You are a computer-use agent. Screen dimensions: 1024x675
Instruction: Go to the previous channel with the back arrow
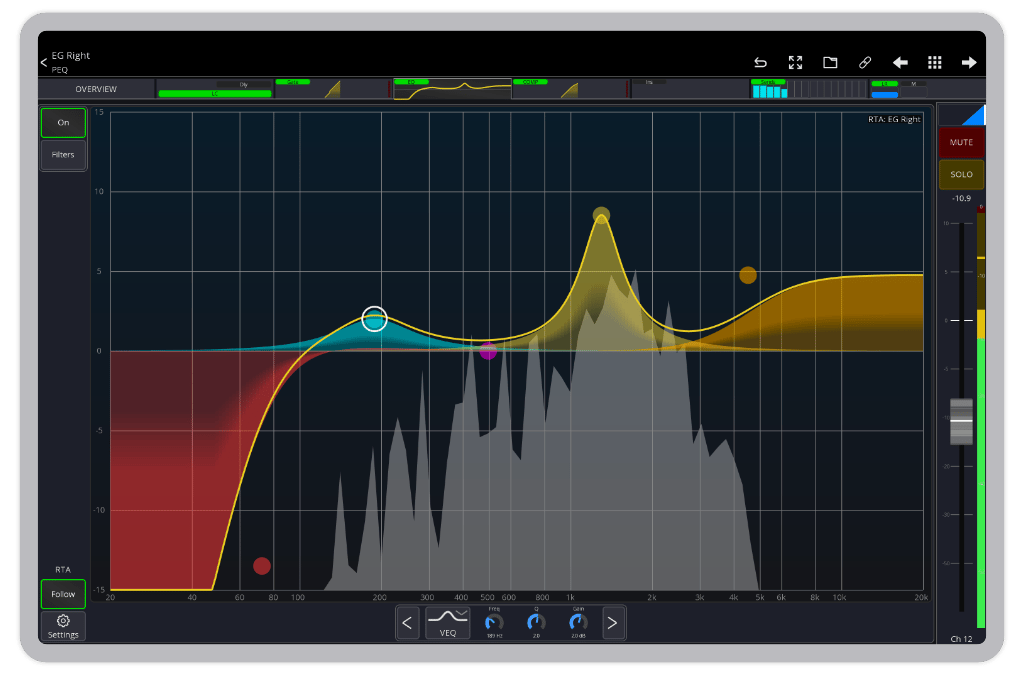[x=900, y=62]
